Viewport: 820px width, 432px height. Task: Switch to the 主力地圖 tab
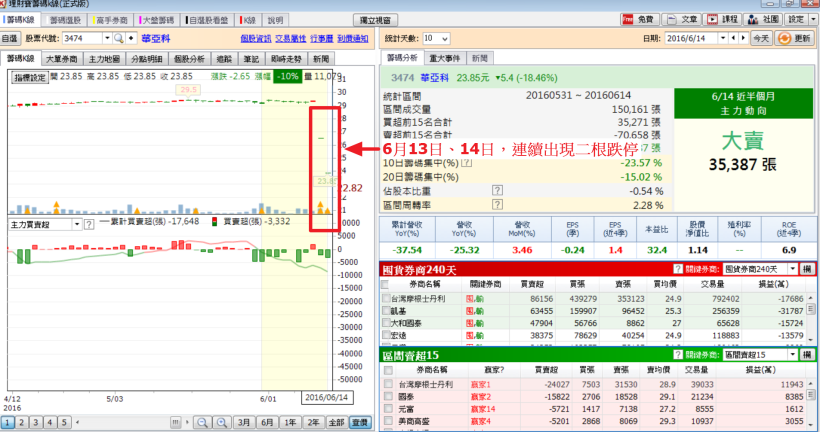tap(103, 59)
